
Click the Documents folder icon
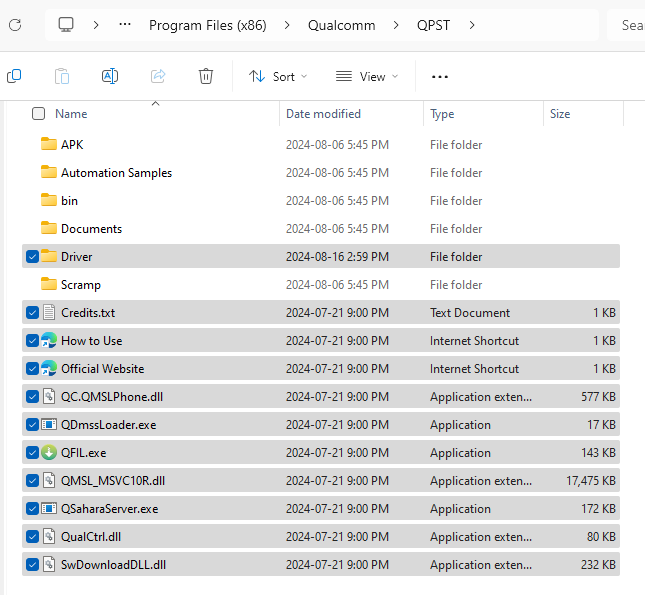coord(49,228)
